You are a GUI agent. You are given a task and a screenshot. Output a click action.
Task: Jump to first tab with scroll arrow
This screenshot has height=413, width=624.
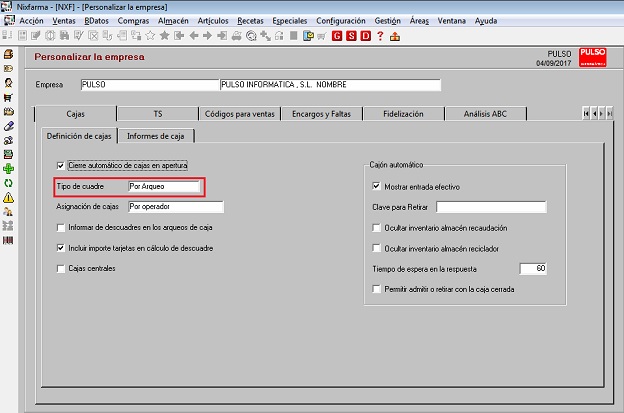(x=586, y=114)
